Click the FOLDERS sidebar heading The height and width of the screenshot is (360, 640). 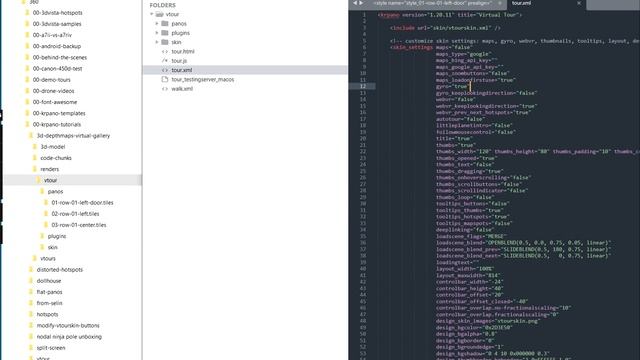pos(162,5)
